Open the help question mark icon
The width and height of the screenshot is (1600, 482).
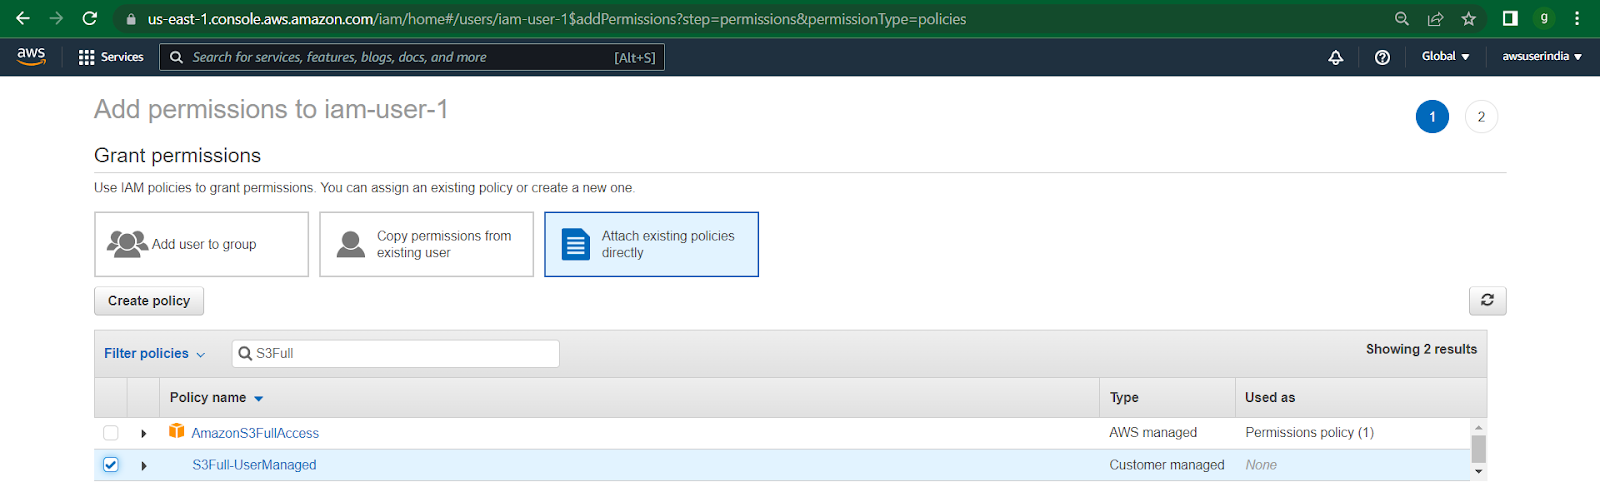1382,57
